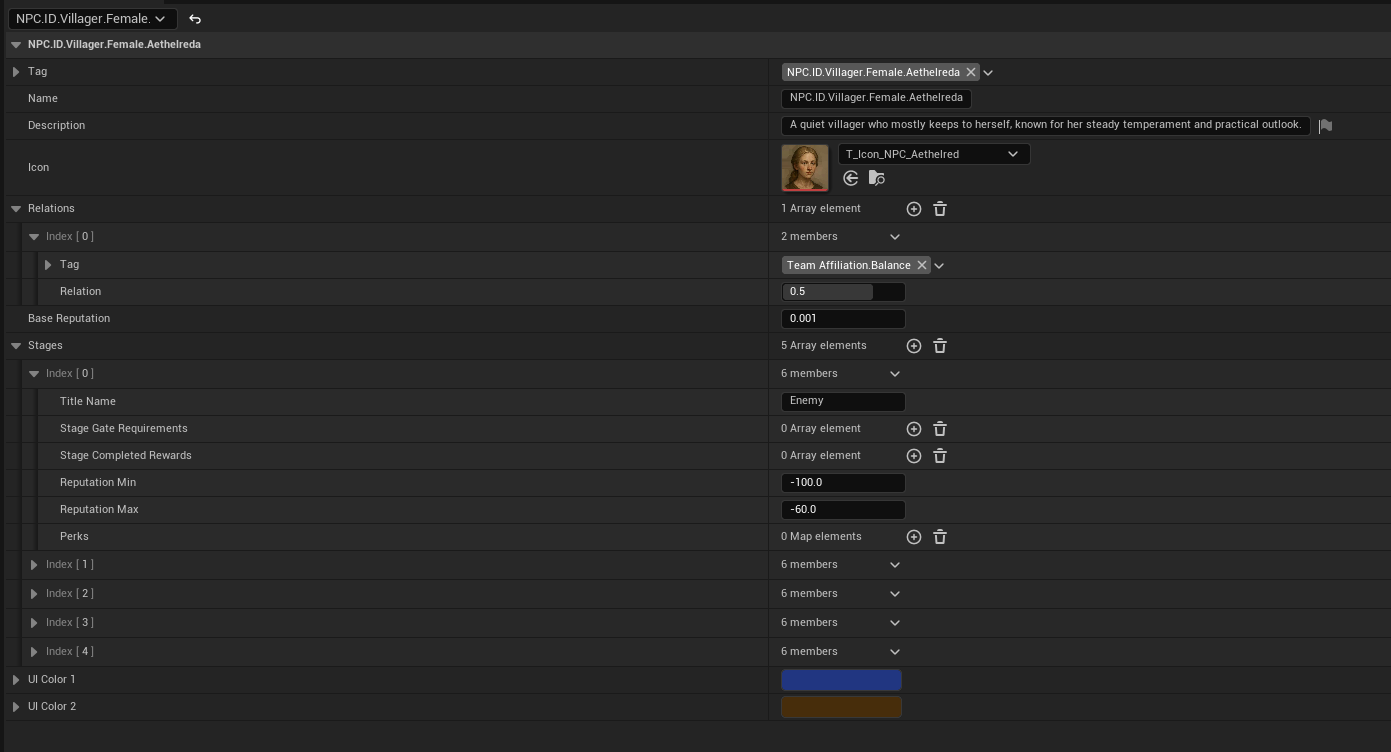Screen dimensions: 1391x752
Task: Use selected asset arrow for Icon
Action: coord(851,178)
